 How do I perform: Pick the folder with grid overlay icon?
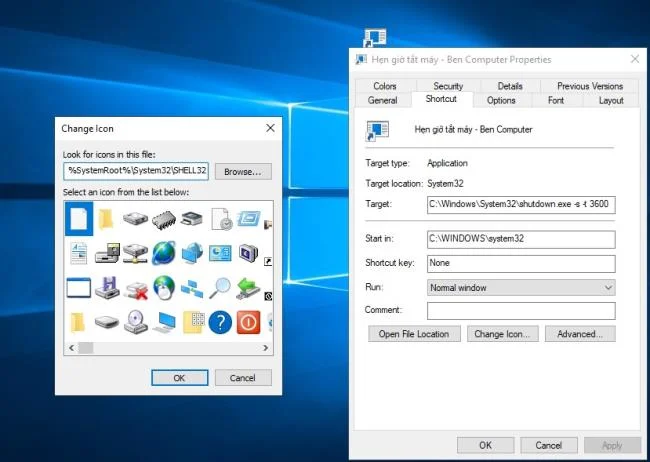[x=193, y=322]
